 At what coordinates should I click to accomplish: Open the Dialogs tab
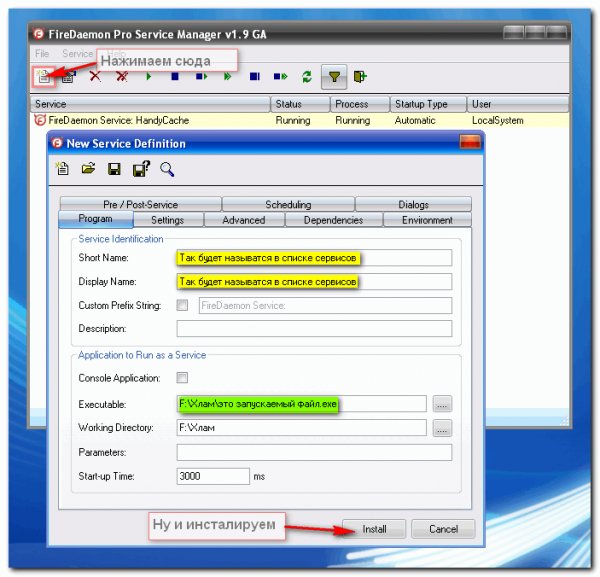coord(413,204)
